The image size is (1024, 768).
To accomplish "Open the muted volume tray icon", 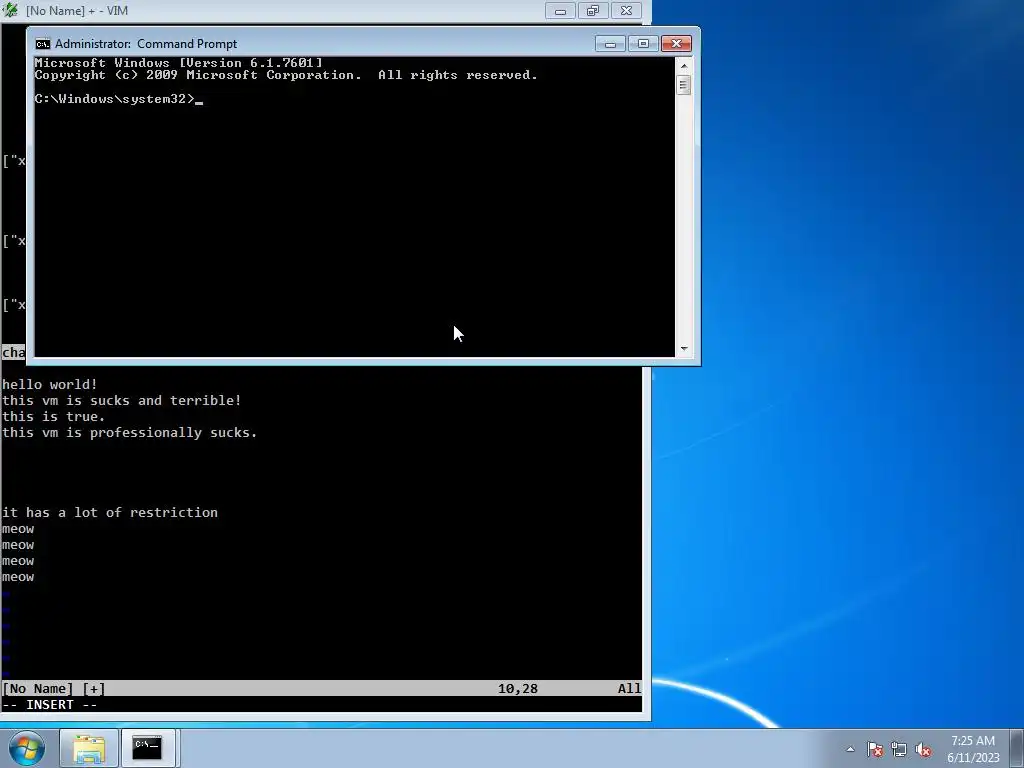I will tap(923, 749).
